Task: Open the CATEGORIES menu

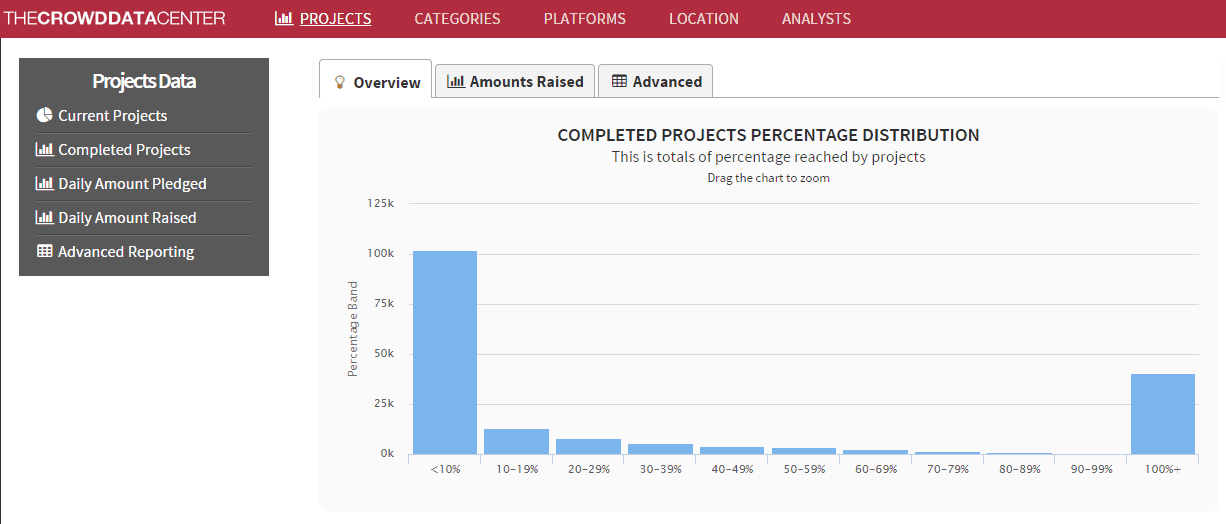Action: (x=457, y=18)
